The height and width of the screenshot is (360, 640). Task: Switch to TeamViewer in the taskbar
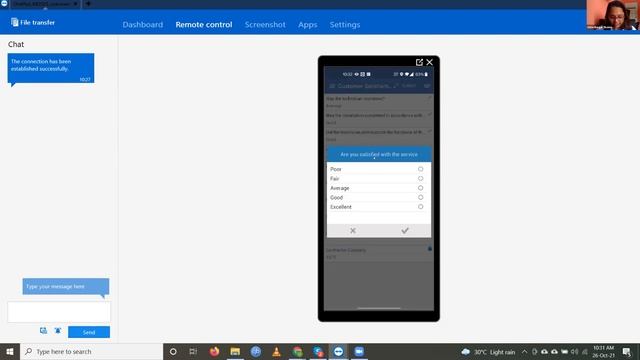point(338,351)
